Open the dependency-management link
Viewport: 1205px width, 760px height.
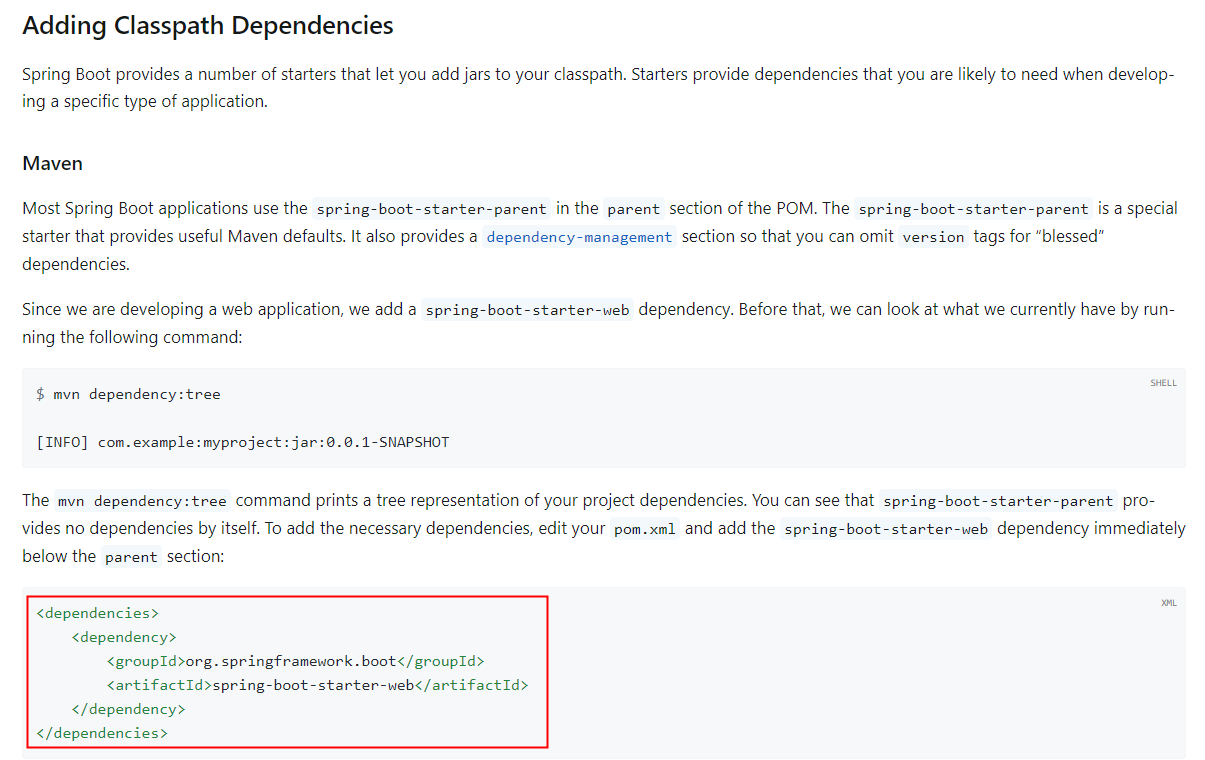click(579, 237)
